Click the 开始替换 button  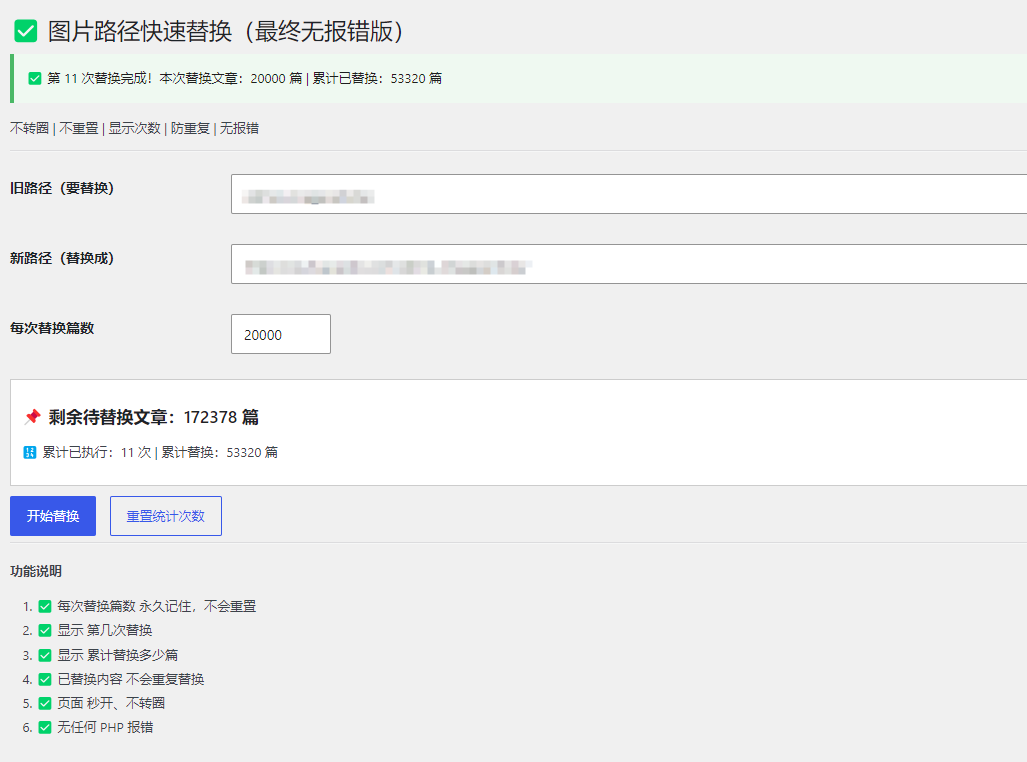point(53,516)
